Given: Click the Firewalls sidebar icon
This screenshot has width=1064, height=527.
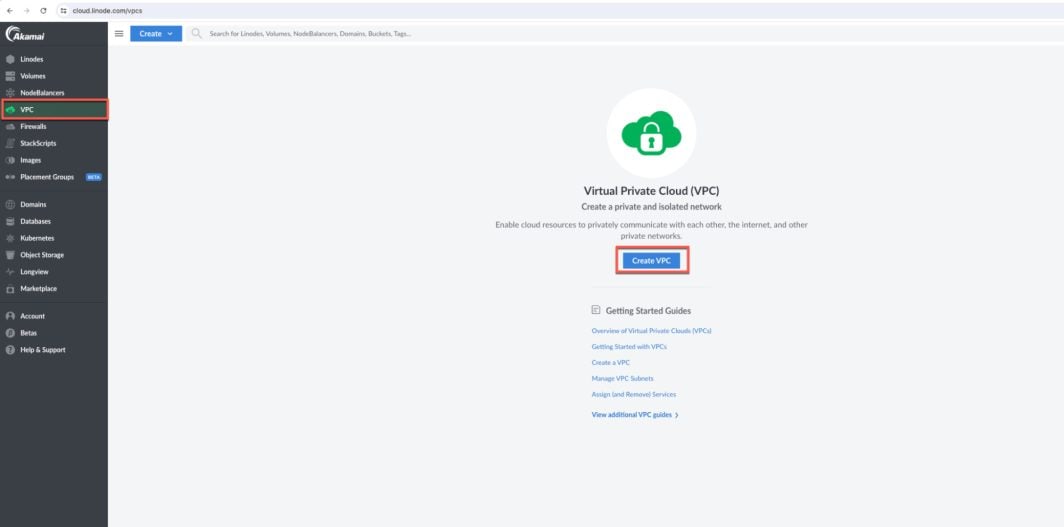Looking at the screenshot, I should click(x=10, y=127).
